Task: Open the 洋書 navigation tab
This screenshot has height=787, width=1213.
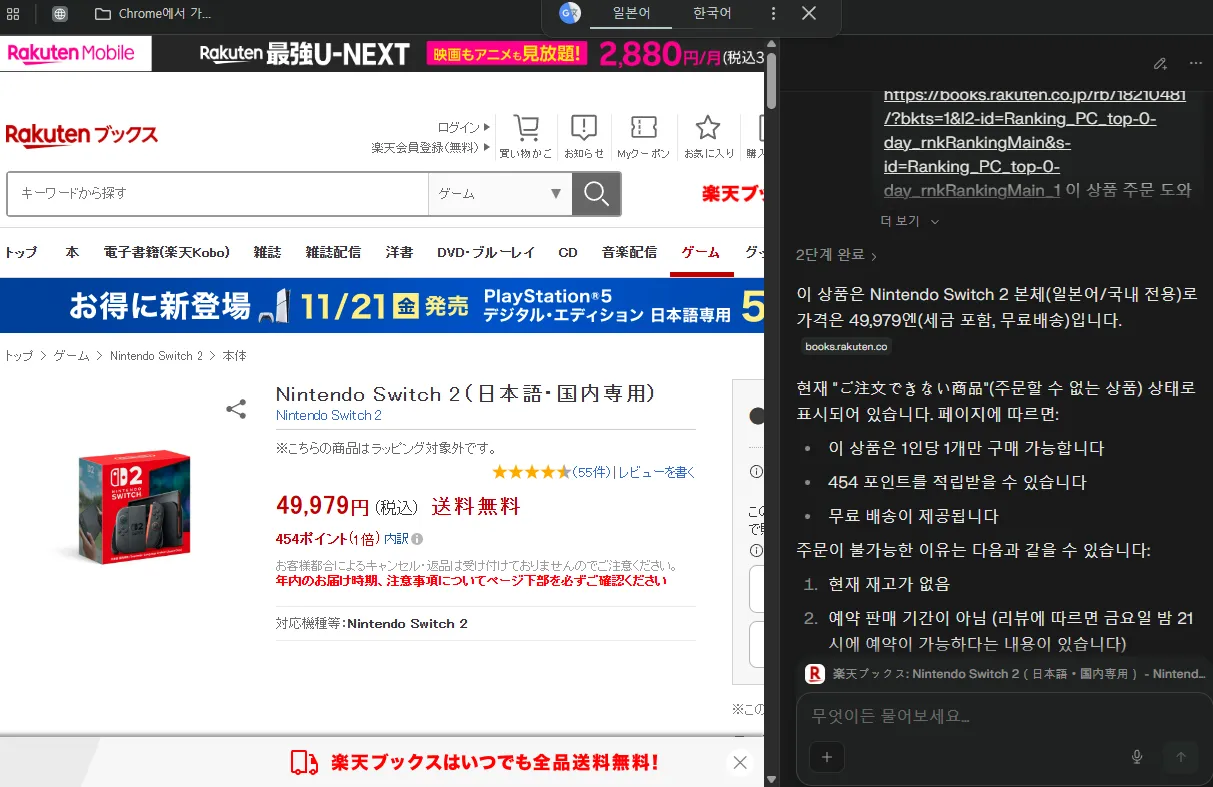Action: point(399,252)
